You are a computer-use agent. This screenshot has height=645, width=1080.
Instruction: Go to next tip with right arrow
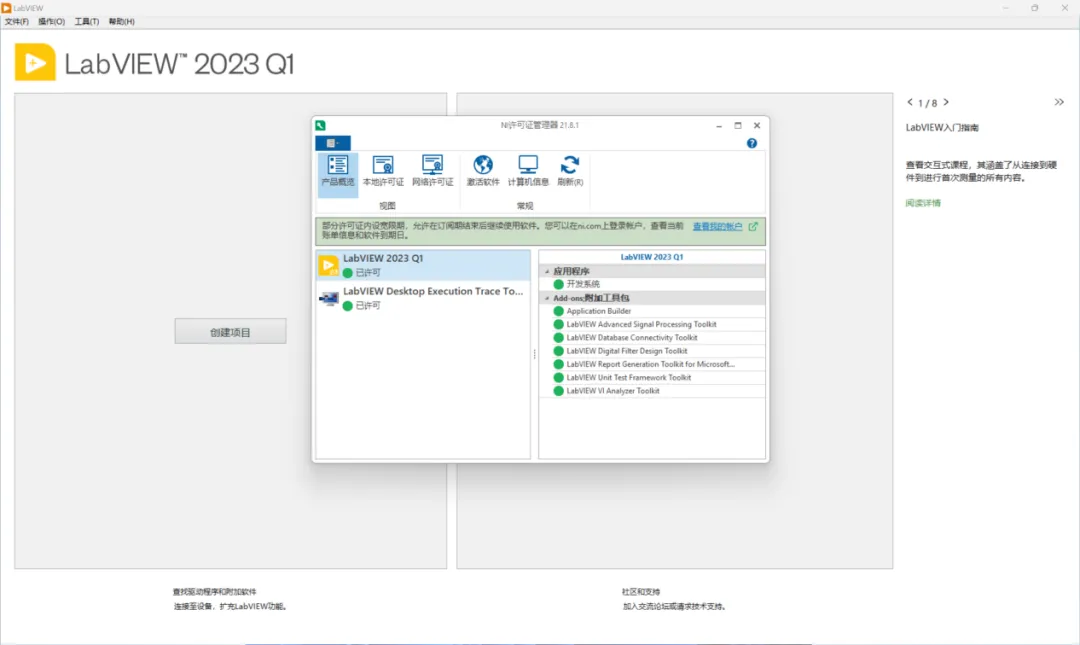[x=946, y=102]
